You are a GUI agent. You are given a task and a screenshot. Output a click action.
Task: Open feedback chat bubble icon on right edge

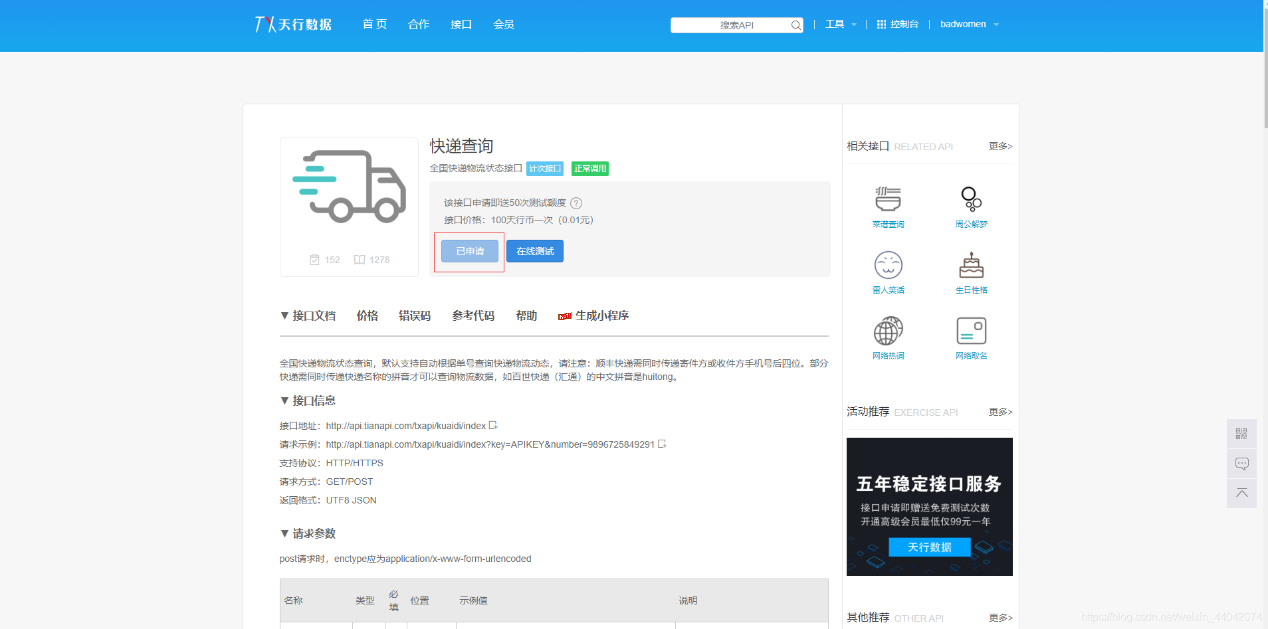click(1241, 463)
